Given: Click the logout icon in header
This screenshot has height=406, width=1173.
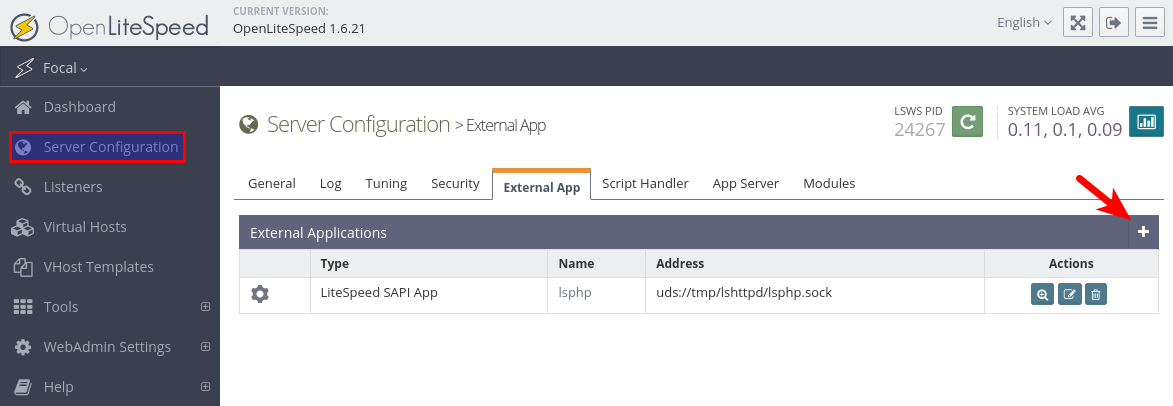Looking at the screenshot, I should click(x=1112, y=23).
